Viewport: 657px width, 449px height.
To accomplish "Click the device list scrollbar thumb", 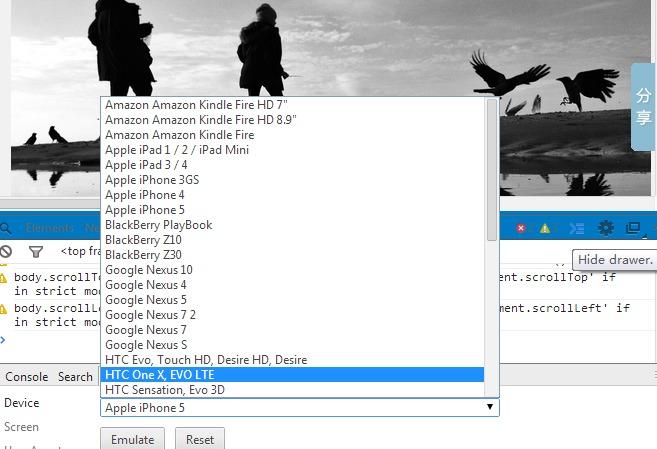I will click(x=492, y=170).
